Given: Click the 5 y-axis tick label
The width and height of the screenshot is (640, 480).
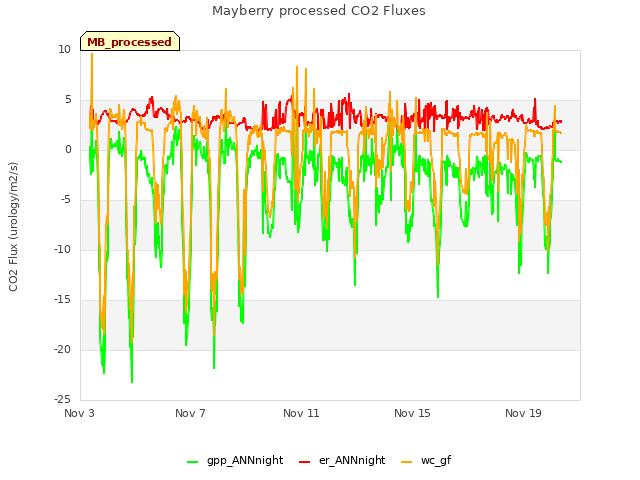Looking at the screenshot, I should [68, 100].
